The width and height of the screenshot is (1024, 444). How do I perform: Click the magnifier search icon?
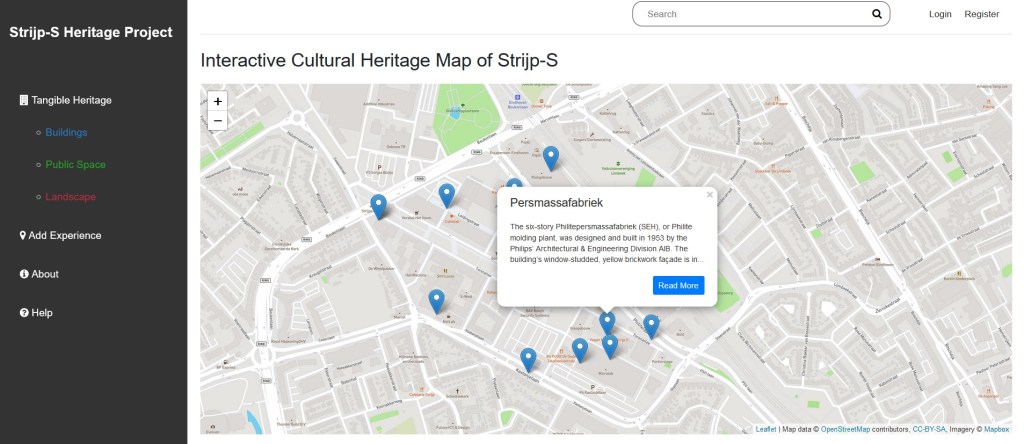877,14
